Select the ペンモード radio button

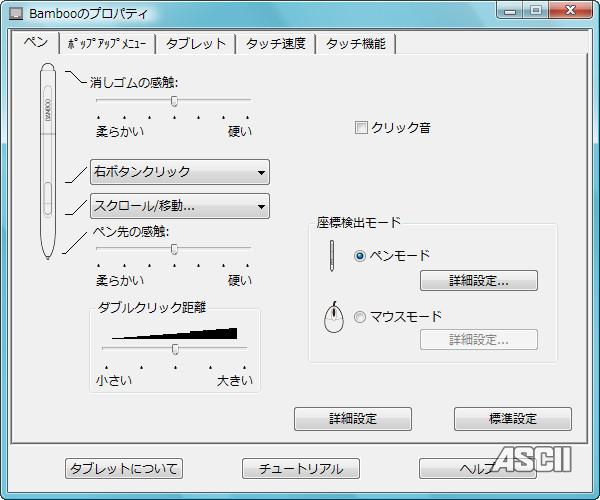[360, 256]
